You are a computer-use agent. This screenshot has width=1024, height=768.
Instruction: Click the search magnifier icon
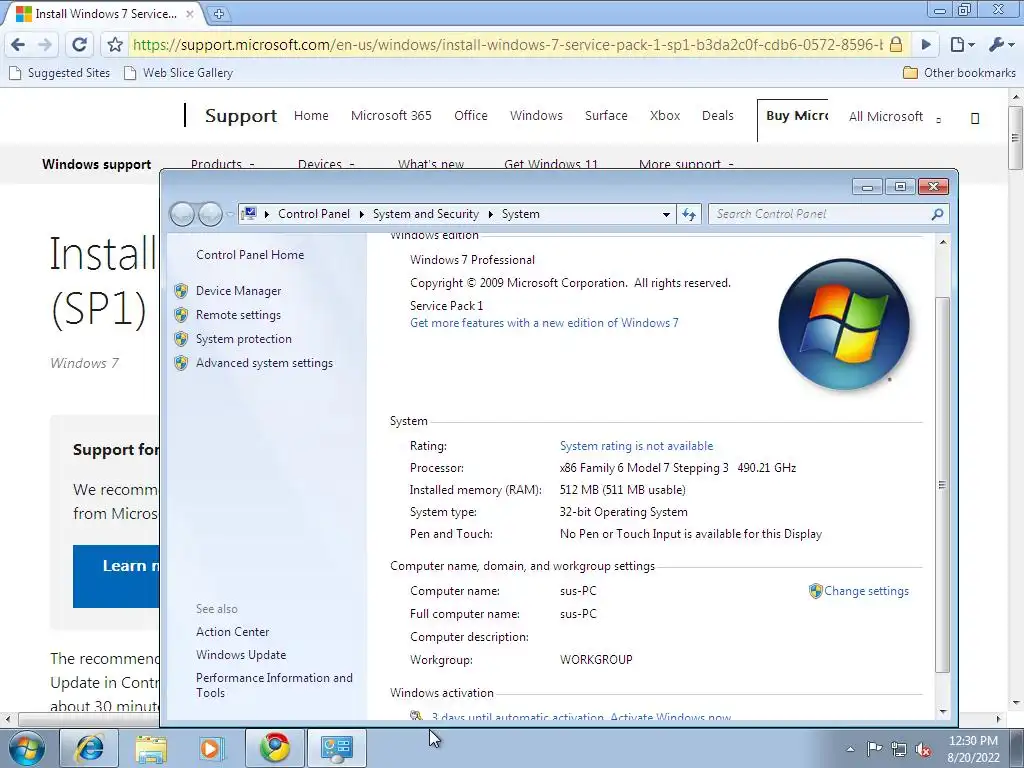point(937,214)
